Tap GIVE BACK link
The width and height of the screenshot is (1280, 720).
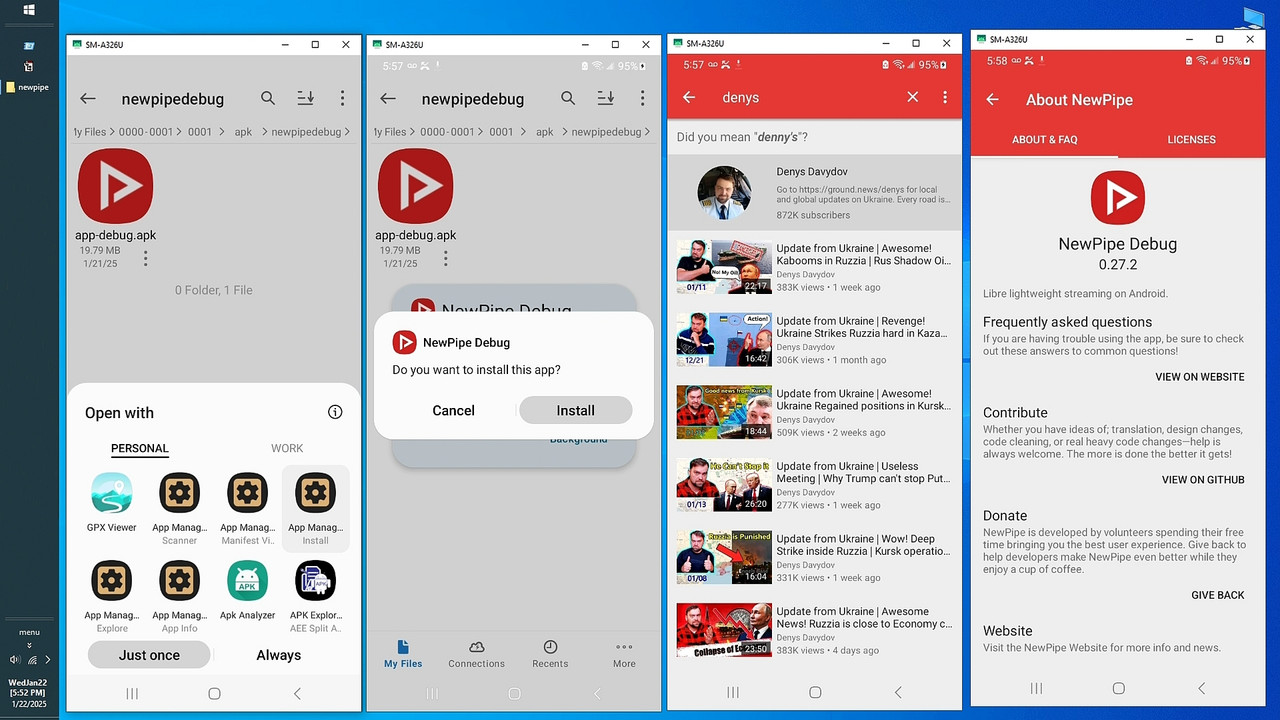1218,595
